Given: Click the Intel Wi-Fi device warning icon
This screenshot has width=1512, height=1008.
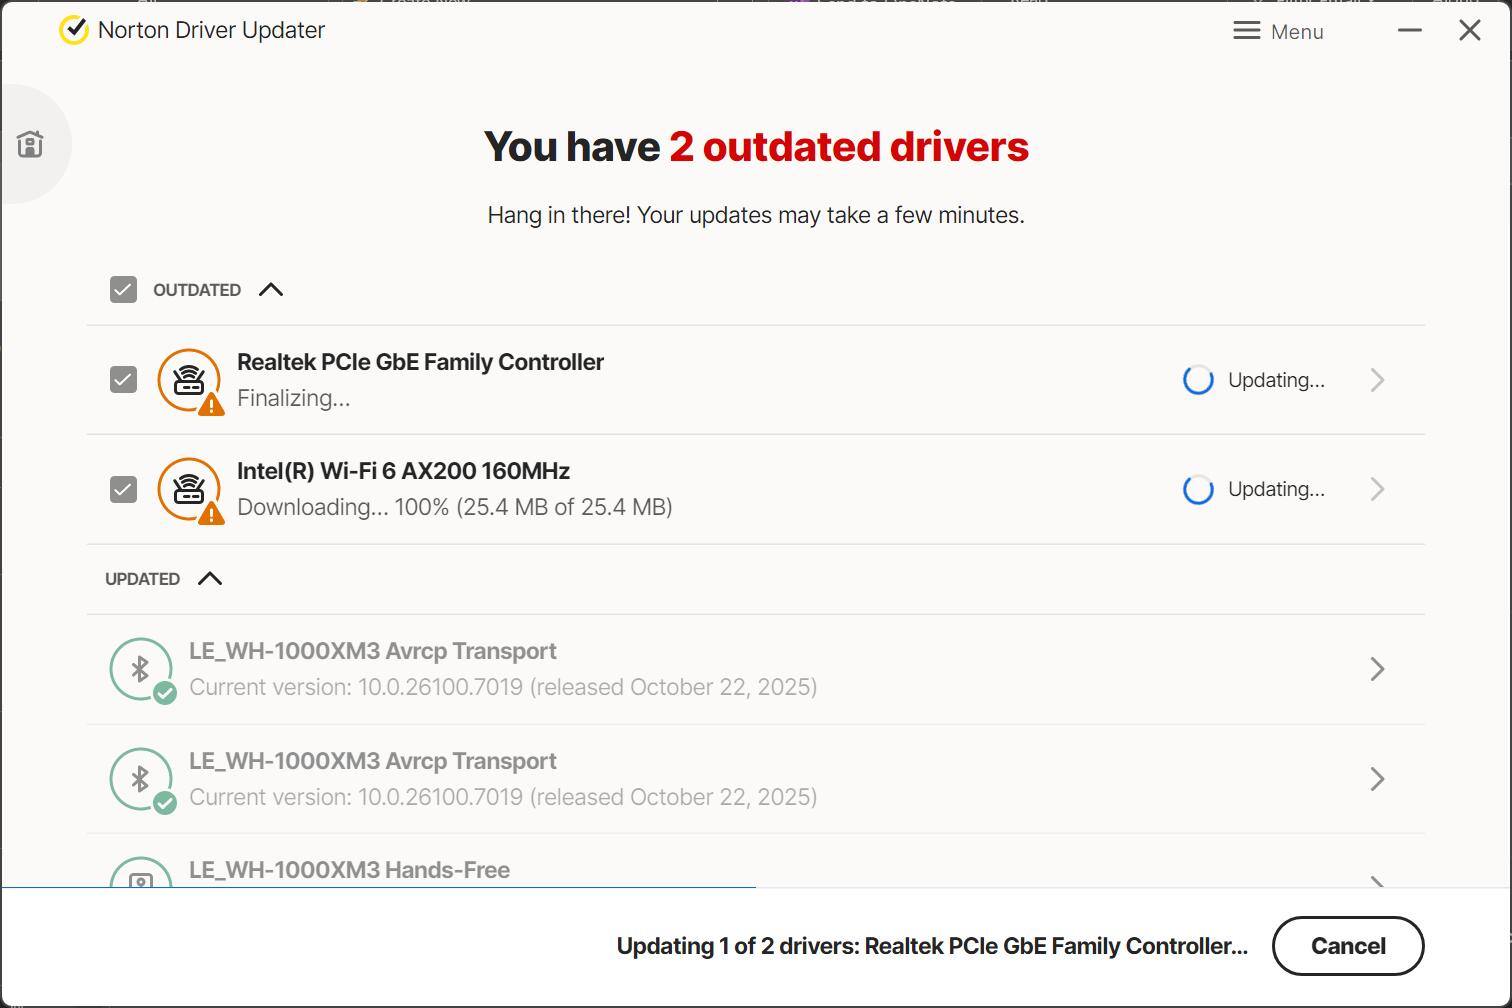Looking at the screenshot, I should click(189, 489).
